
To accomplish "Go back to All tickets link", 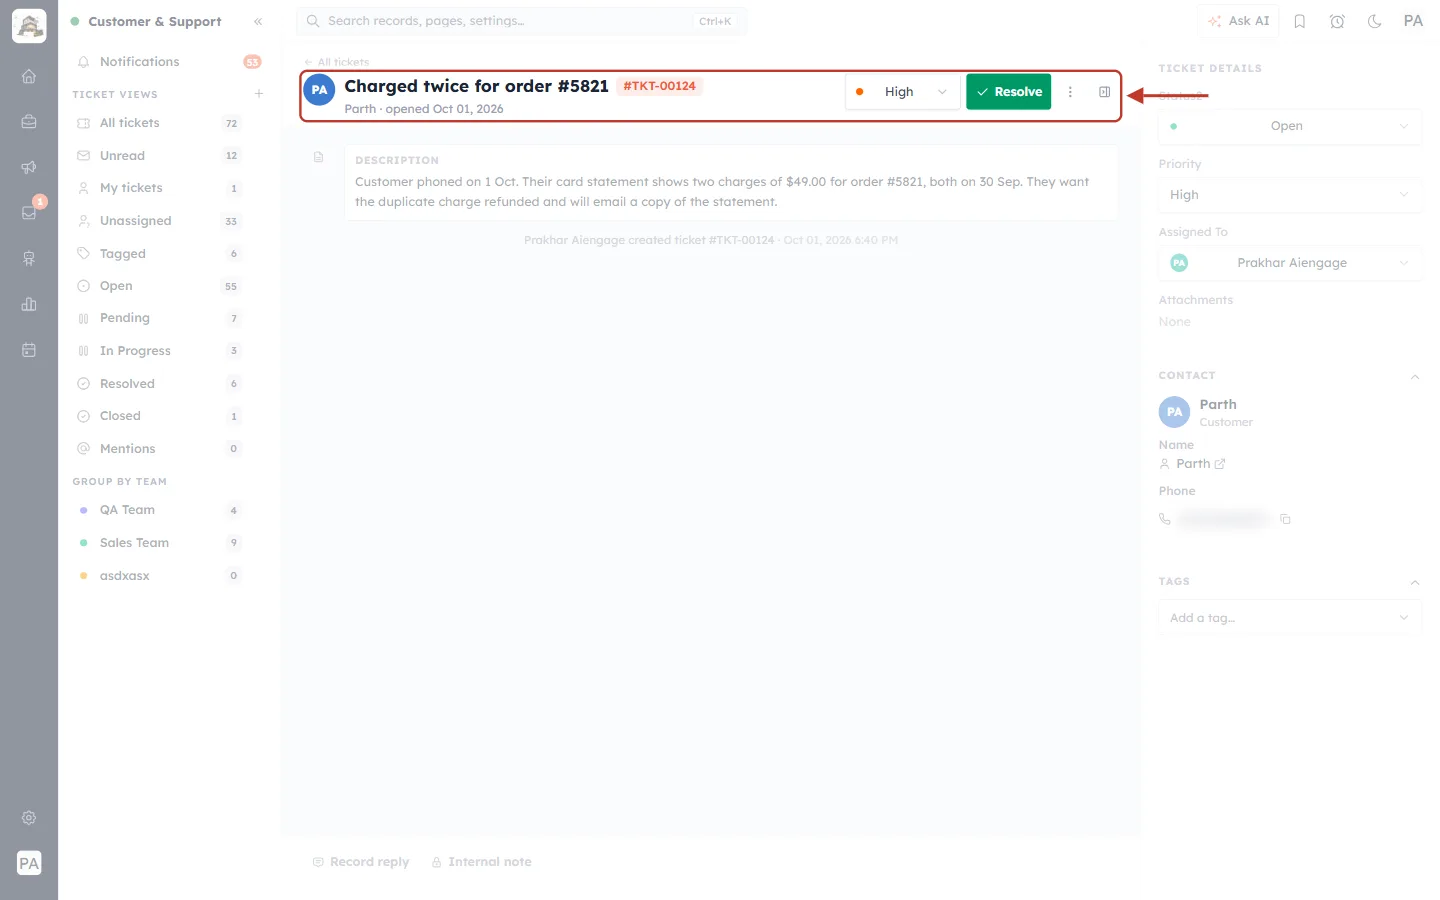I will (x=337, y=62).
